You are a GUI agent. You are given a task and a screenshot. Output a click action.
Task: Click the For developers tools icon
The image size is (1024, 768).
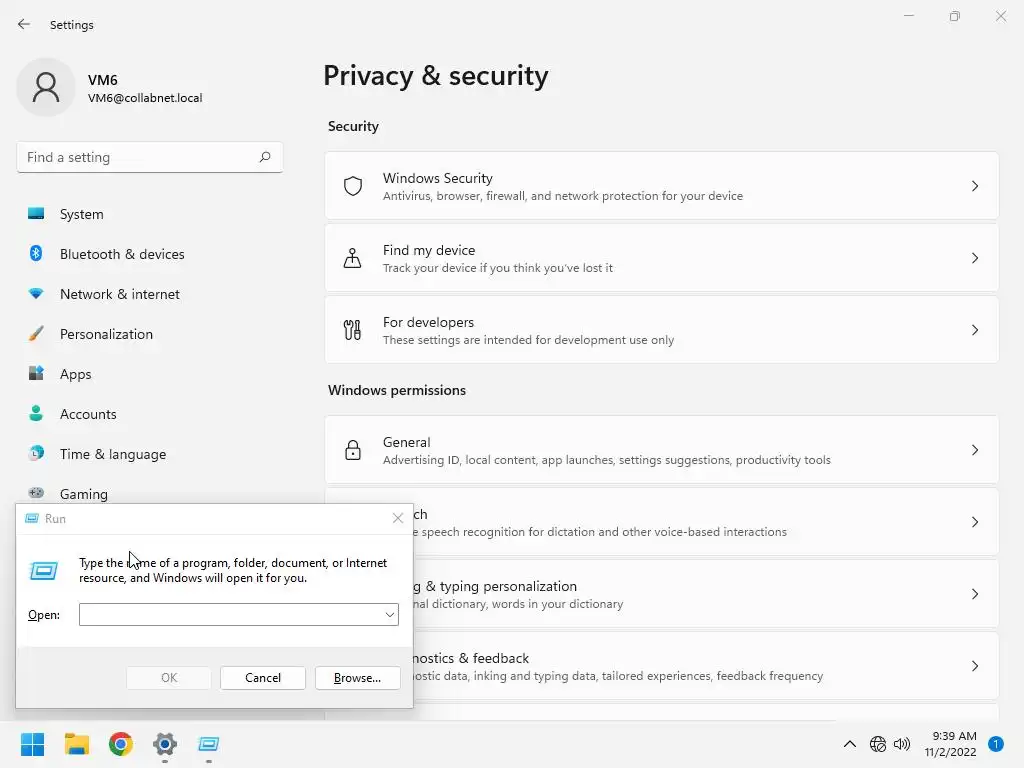[x=352, y=330]
